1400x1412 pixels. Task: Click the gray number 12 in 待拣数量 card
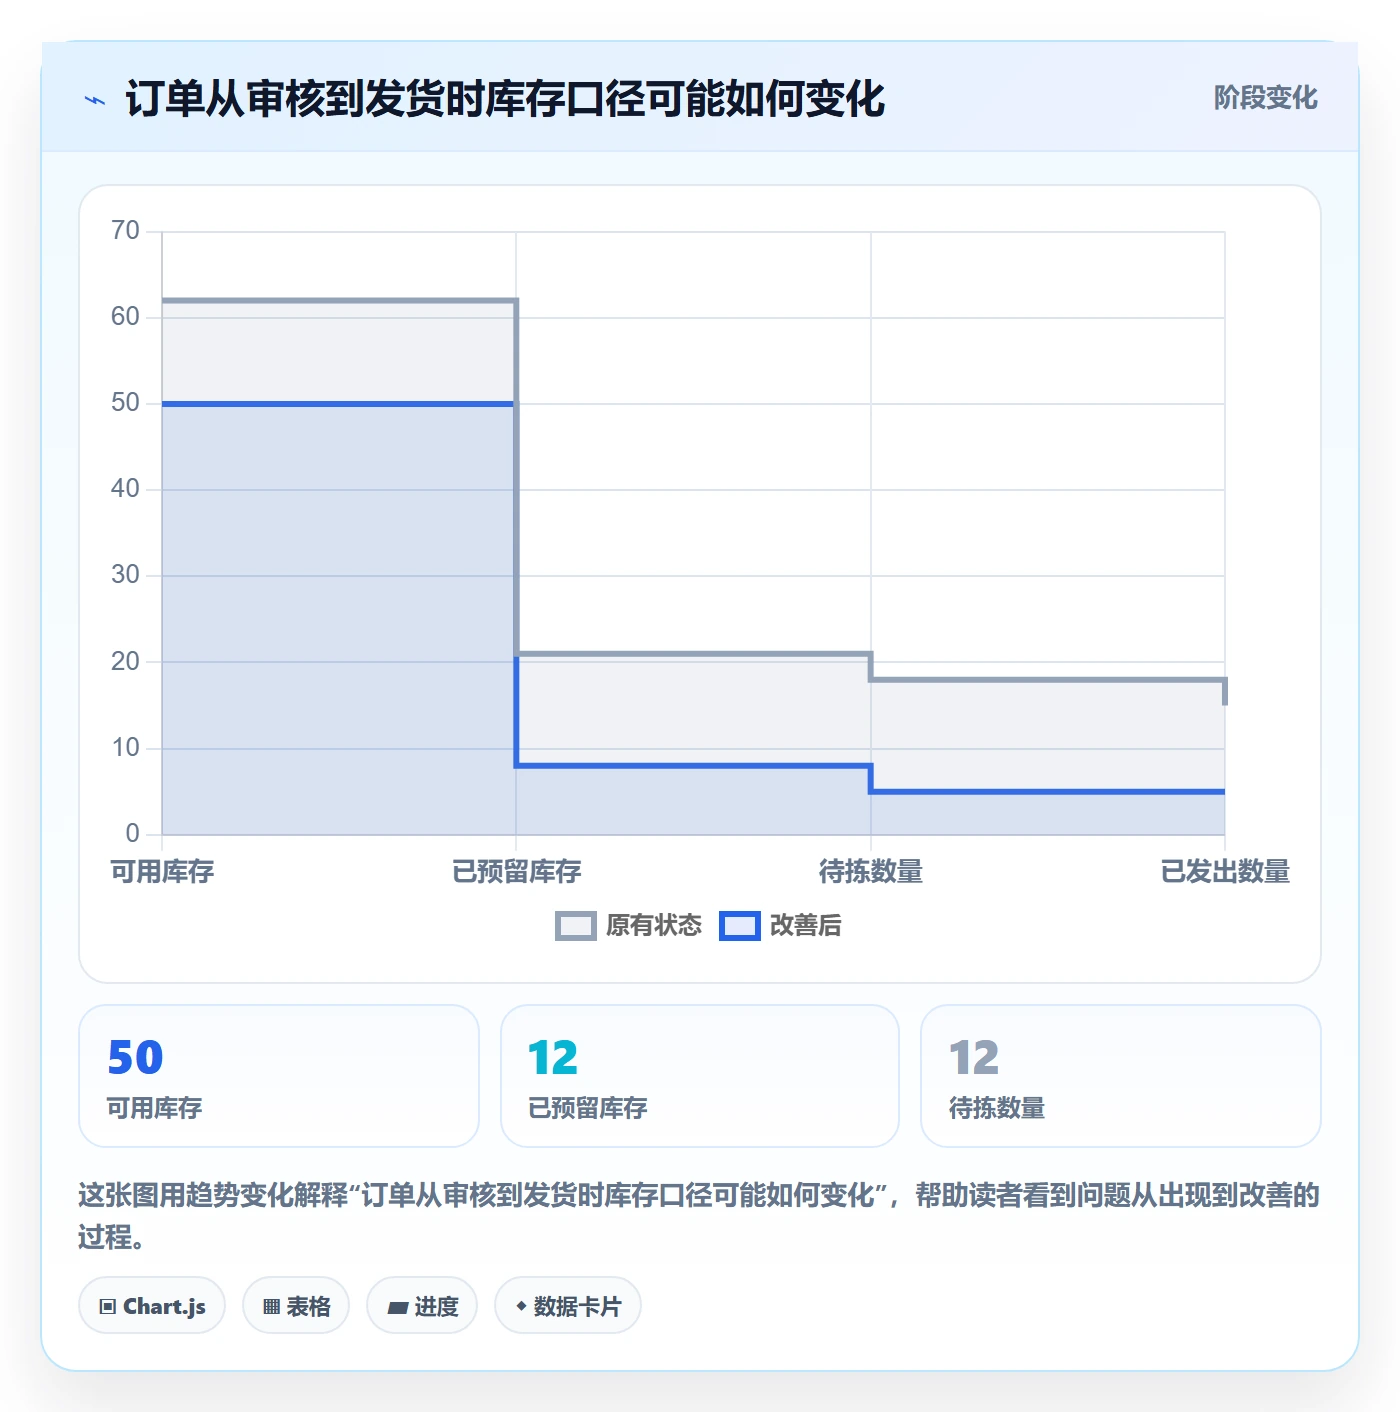(974, 1058)
